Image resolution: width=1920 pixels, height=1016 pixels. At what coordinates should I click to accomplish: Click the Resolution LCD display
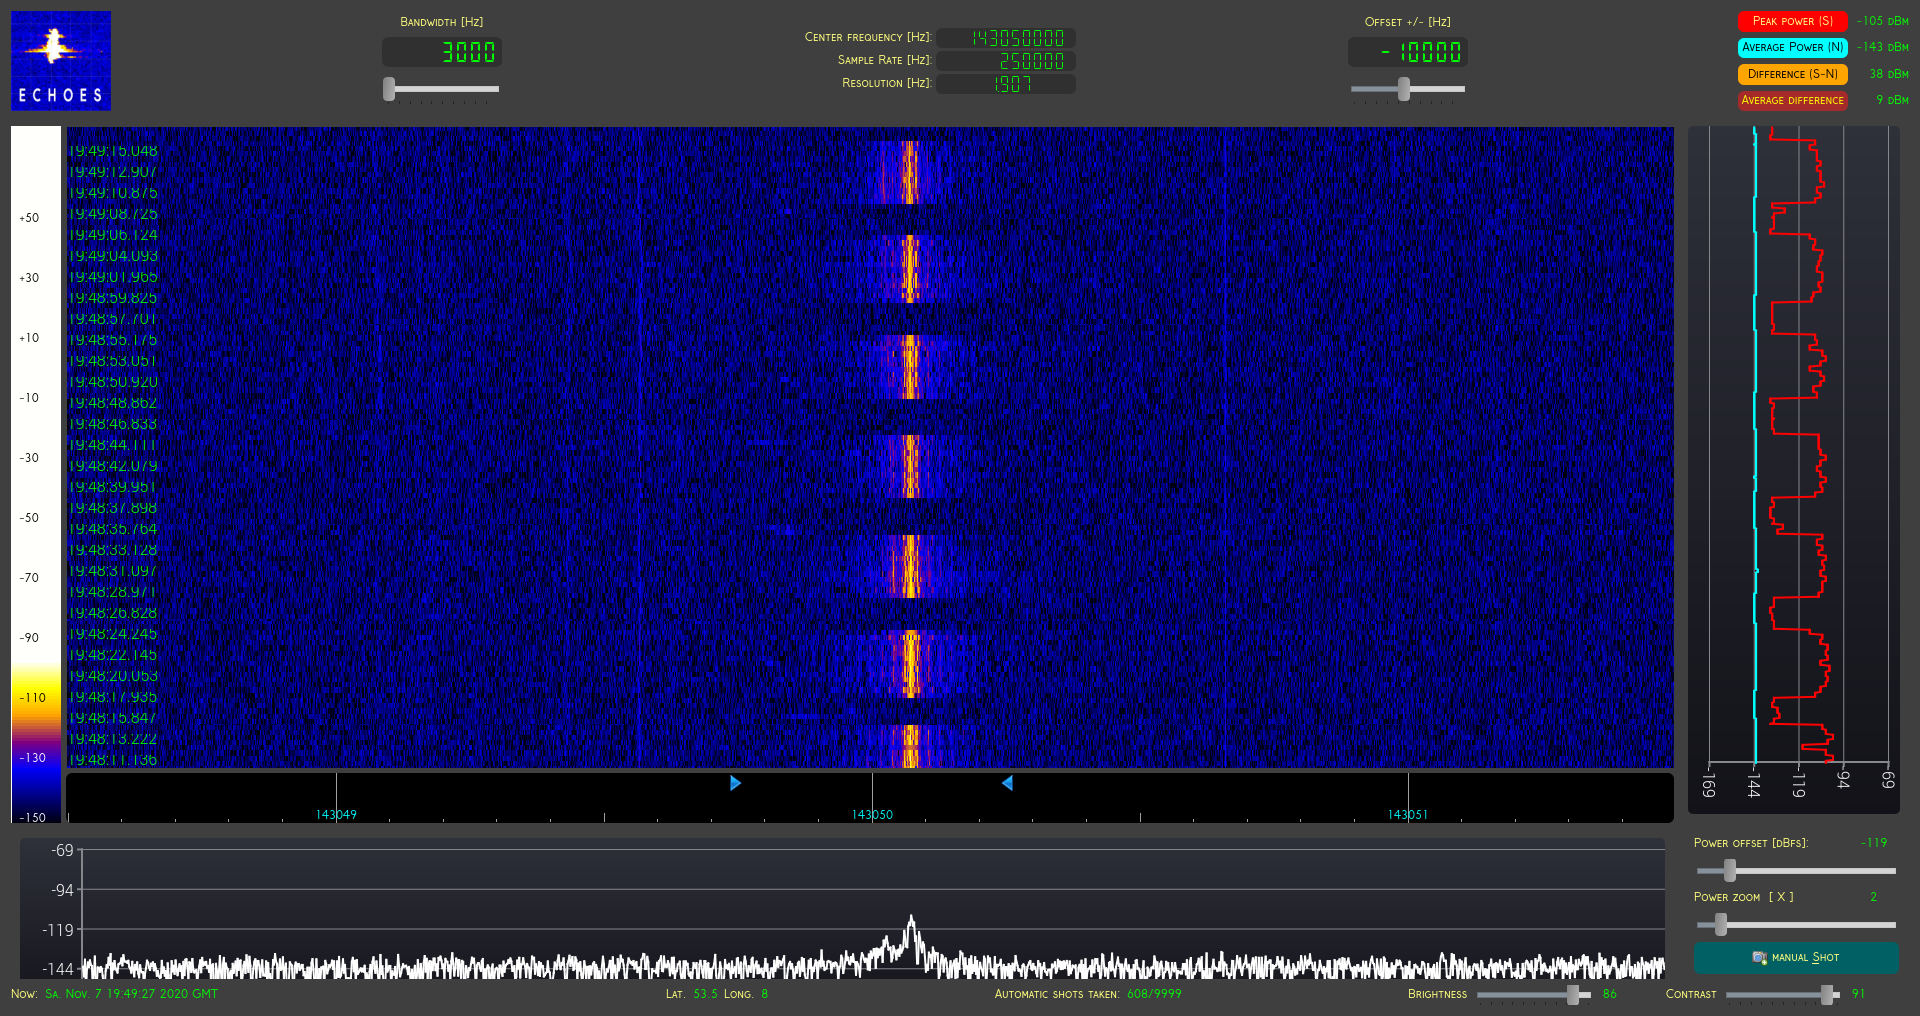click(x=1006, y=84)
